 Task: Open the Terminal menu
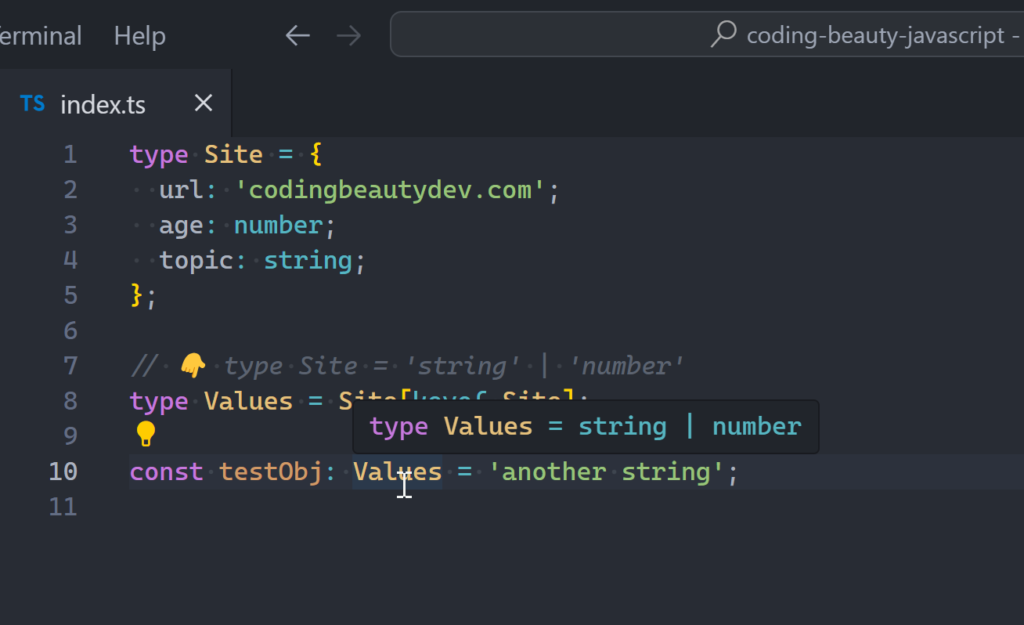(x=40, y=36)
